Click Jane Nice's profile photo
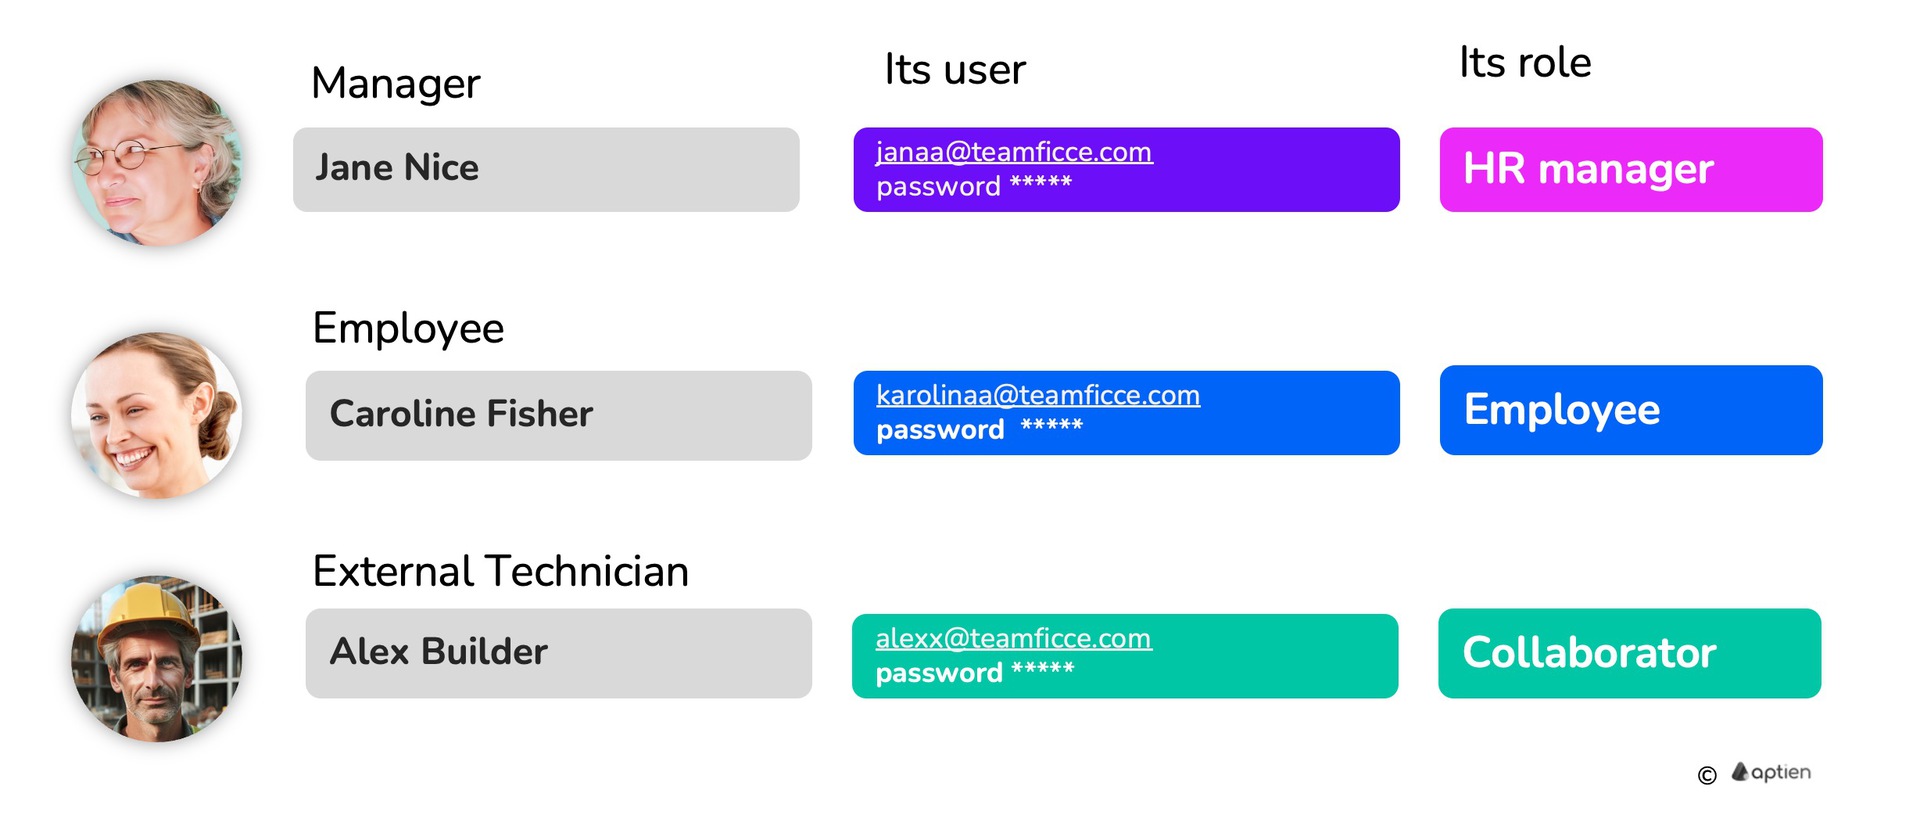1920x840 pixels. 157,163
